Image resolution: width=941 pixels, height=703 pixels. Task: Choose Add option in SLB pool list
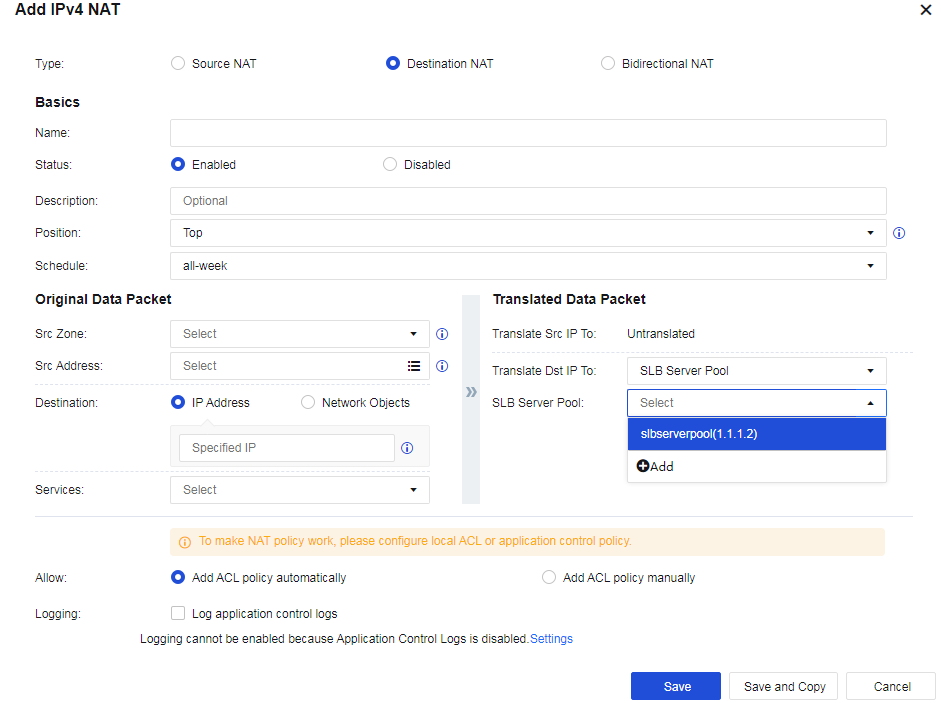pos(656,467)
